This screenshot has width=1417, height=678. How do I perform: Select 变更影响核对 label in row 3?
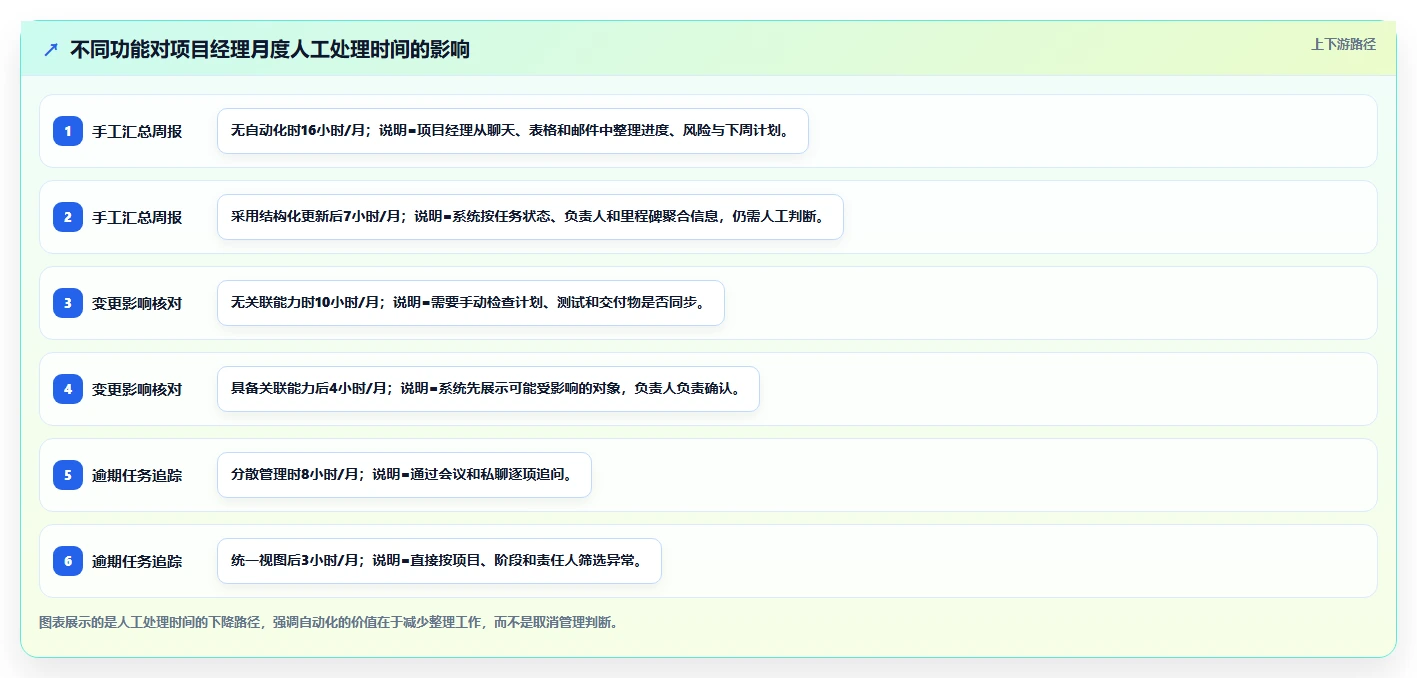pos(137,303)
